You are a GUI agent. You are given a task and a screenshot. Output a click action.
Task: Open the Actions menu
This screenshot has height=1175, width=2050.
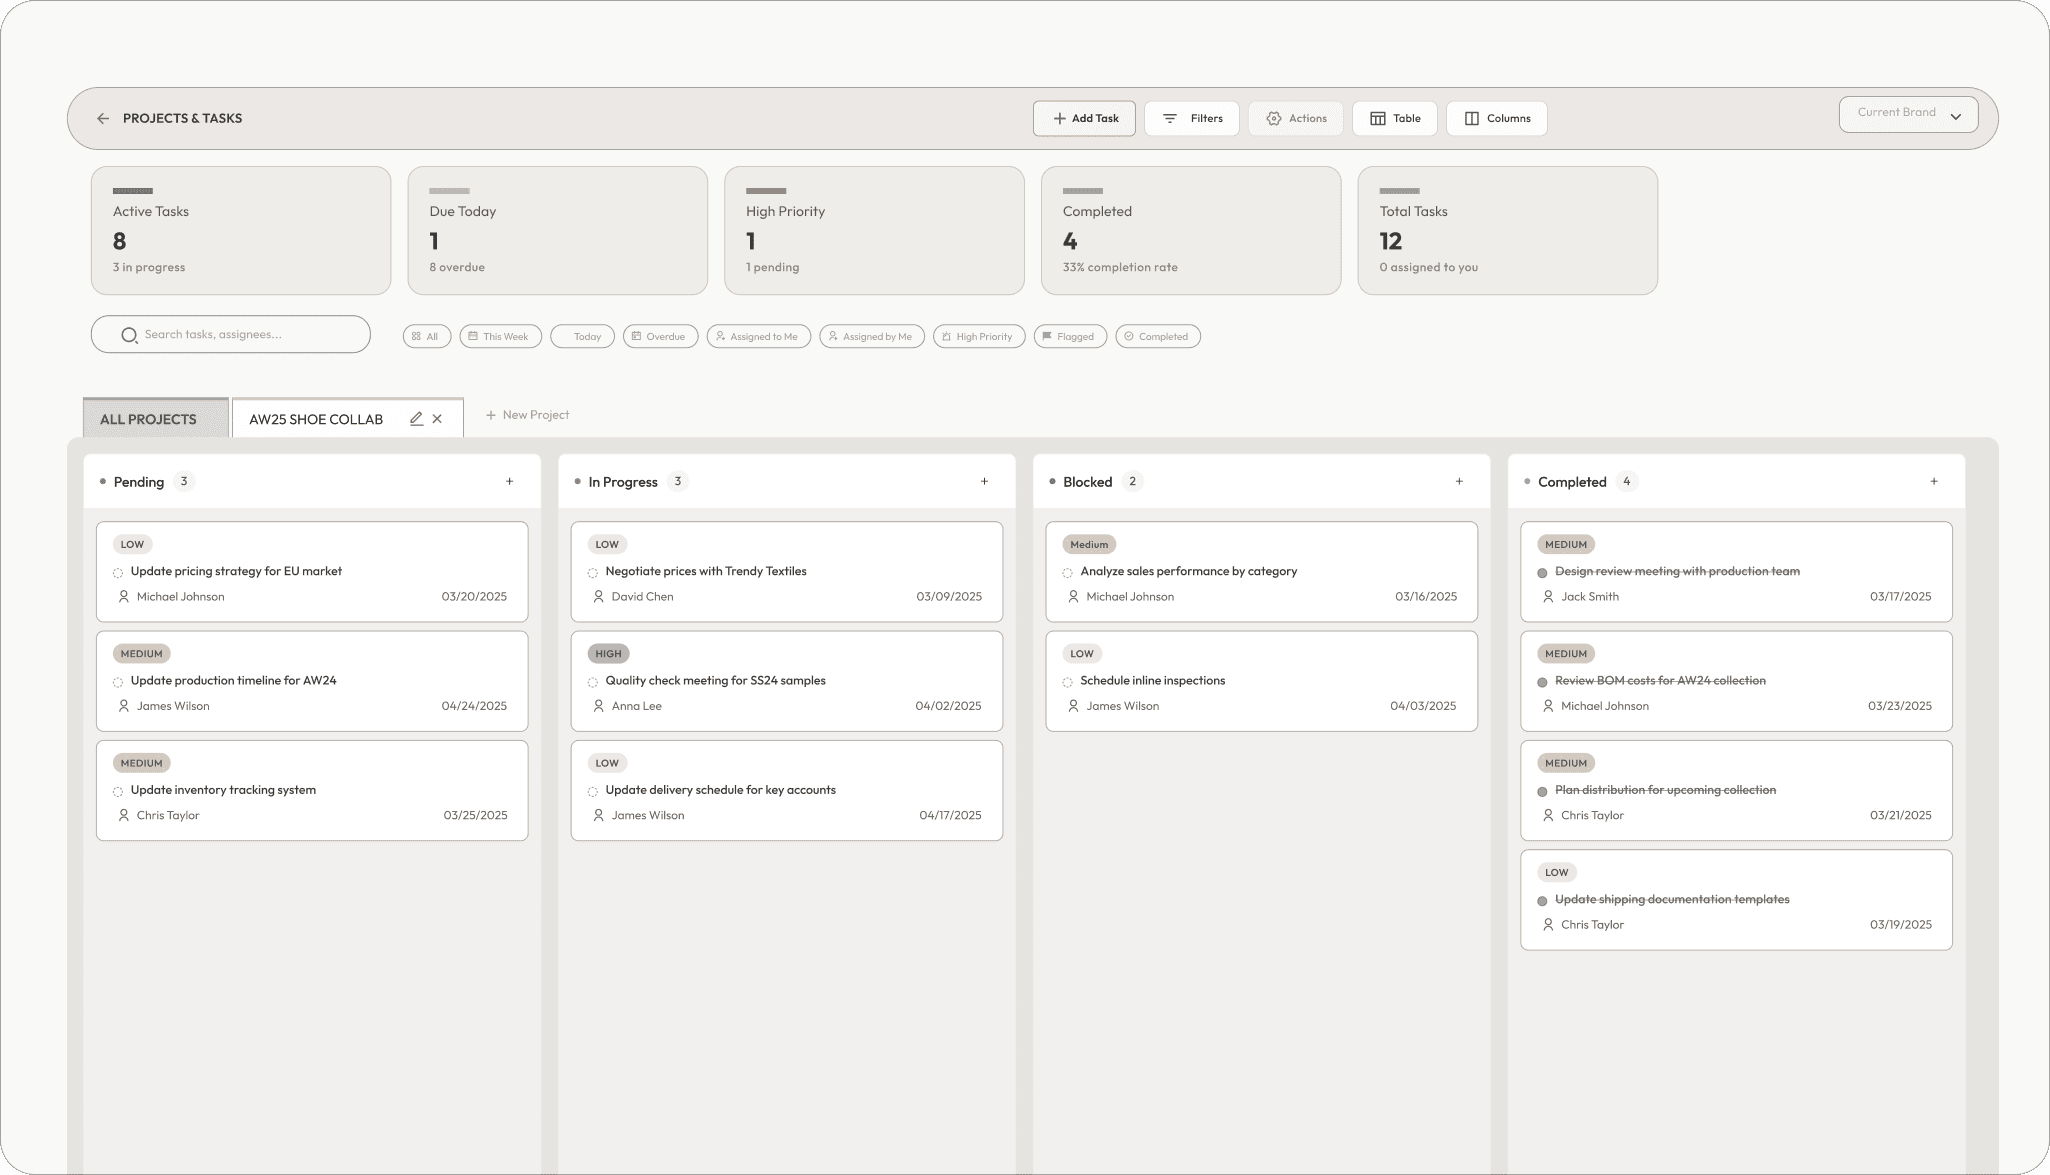pyautogui.click(x=1295, y=118)
